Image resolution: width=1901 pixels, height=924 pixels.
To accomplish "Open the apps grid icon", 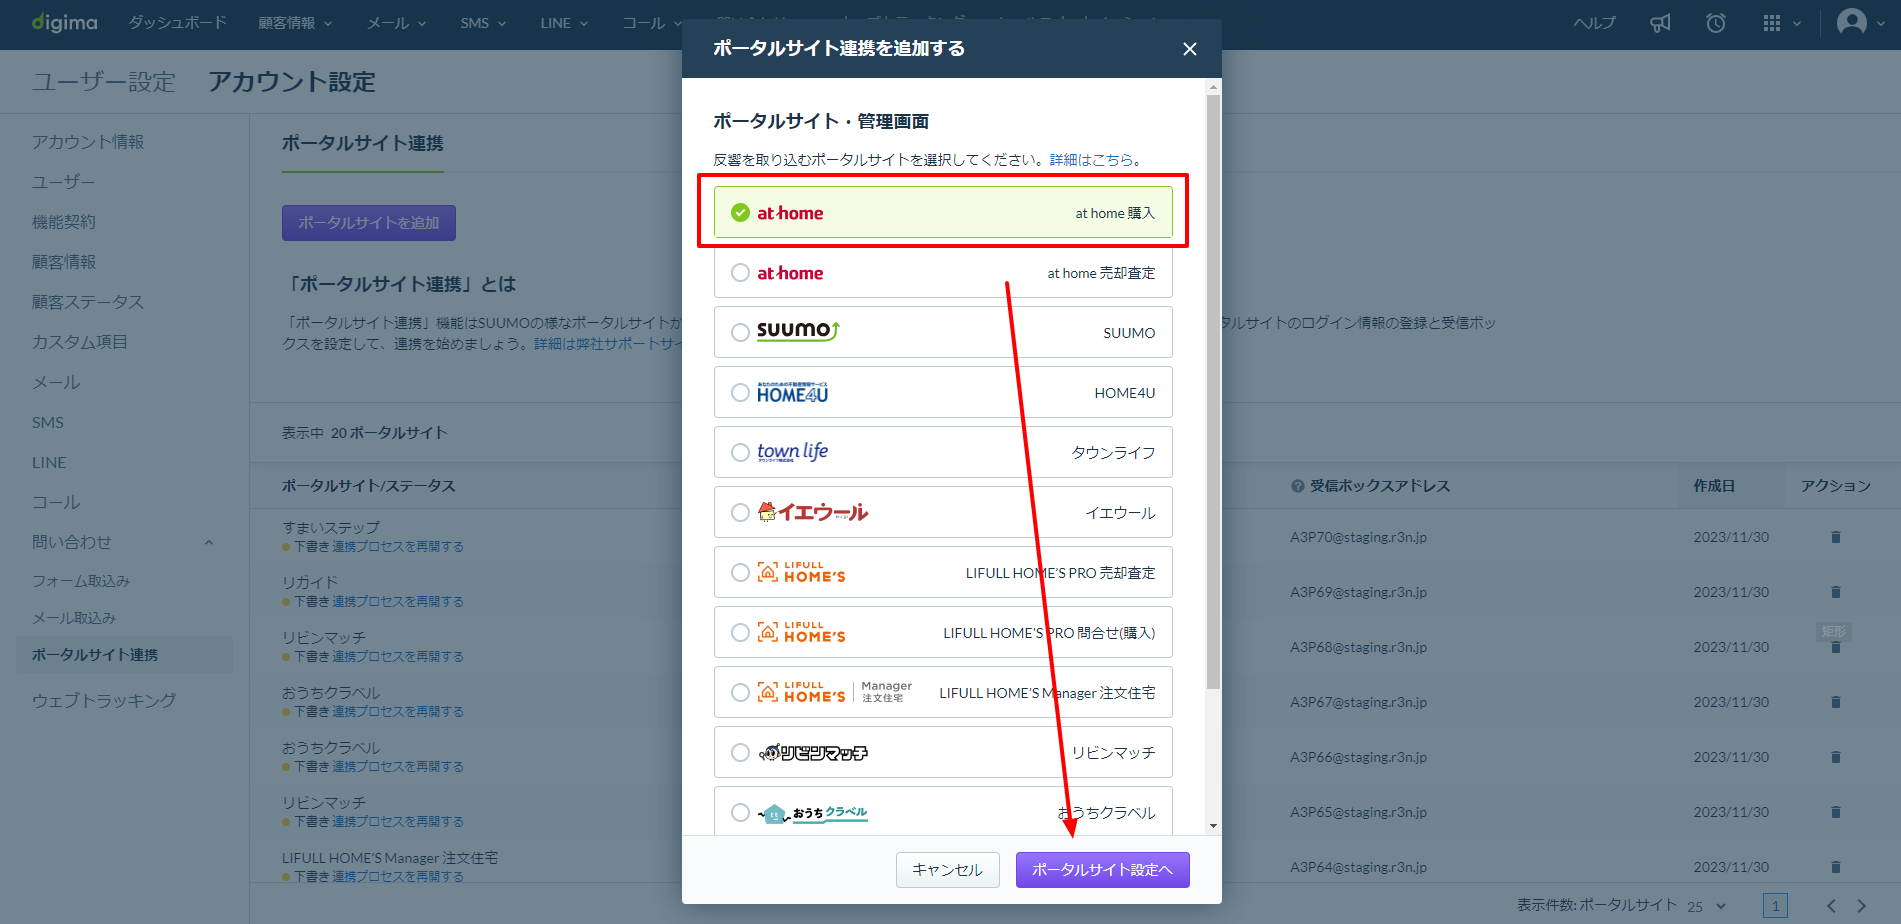I will pos(1772,23).
